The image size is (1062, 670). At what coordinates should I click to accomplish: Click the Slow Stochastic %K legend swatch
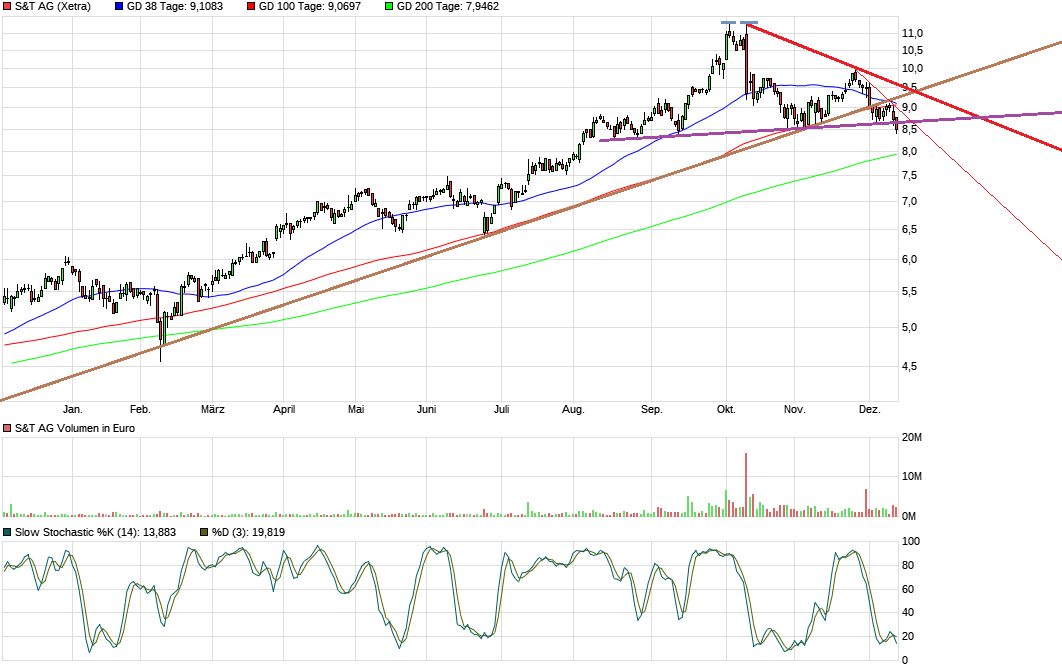[8, 532]
